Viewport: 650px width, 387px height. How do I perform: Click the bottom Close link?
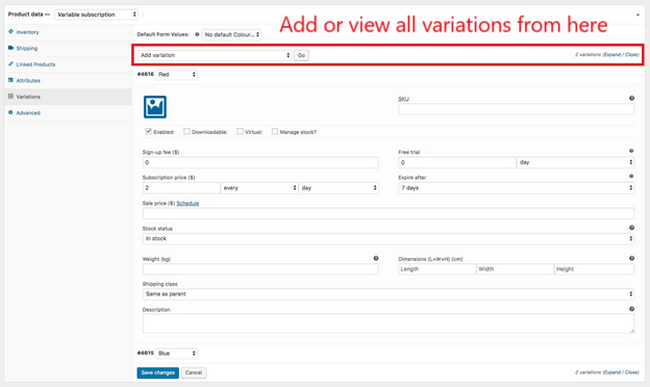[x=631, y=372]
